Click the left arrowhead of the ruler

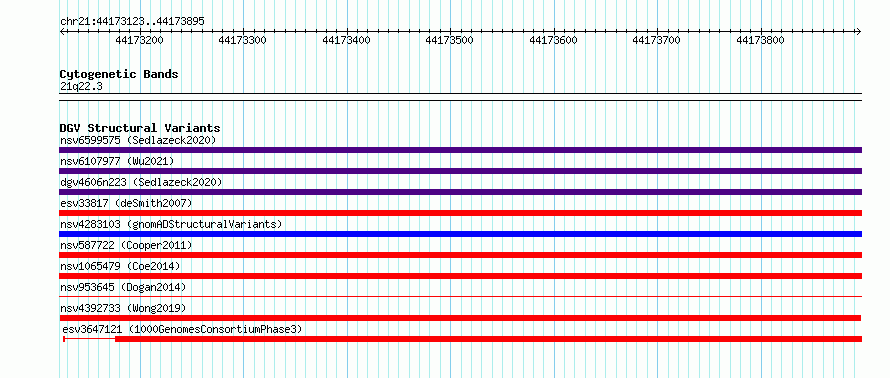pyautogui.click(x=62, y=31)
